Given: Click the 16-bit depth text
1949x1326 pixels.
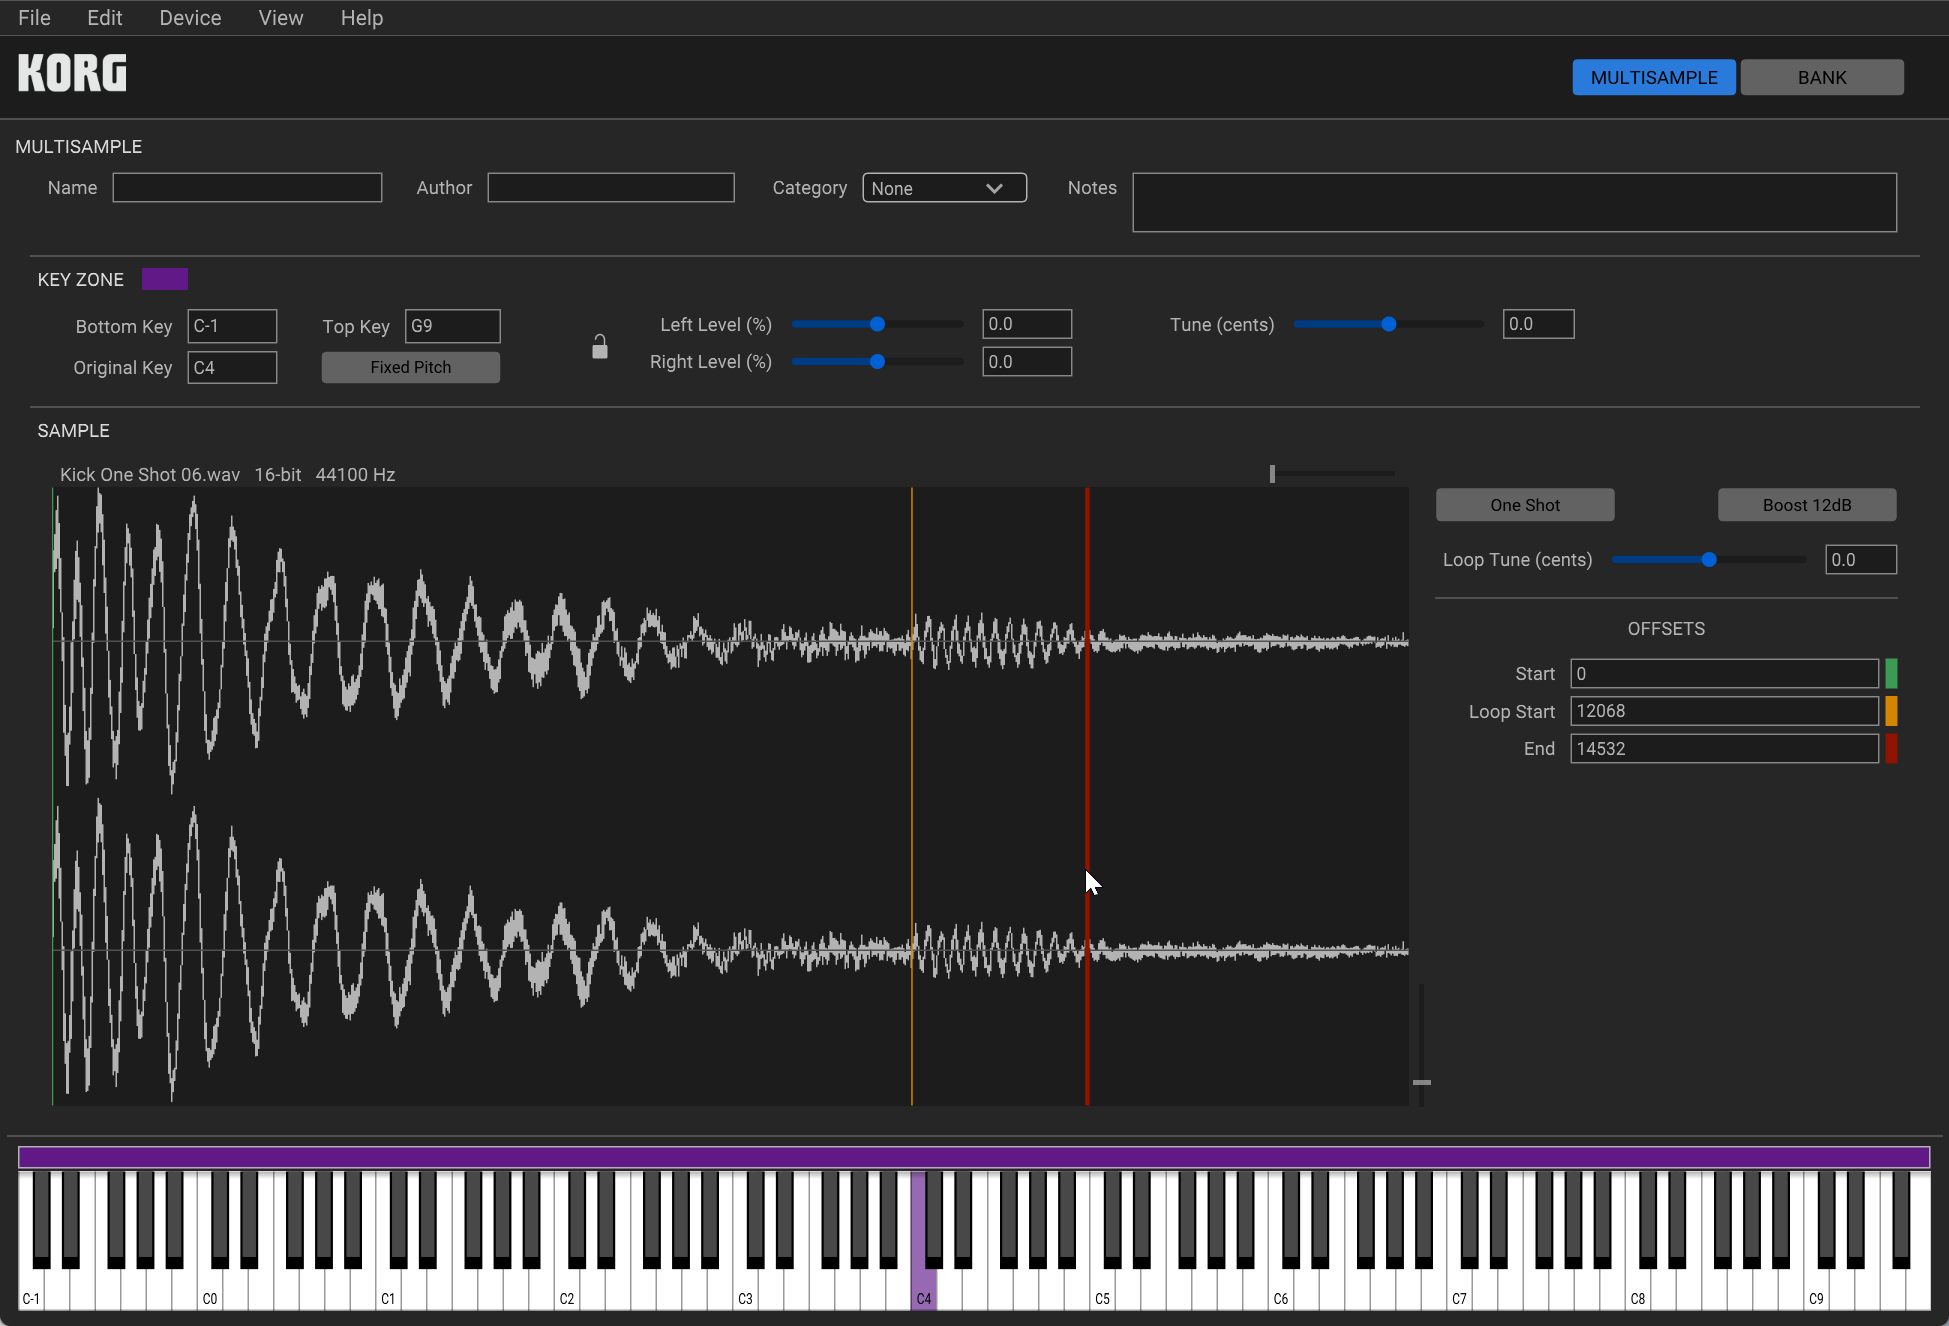Looking at the screenshot, I should click(x=278, y=475).
